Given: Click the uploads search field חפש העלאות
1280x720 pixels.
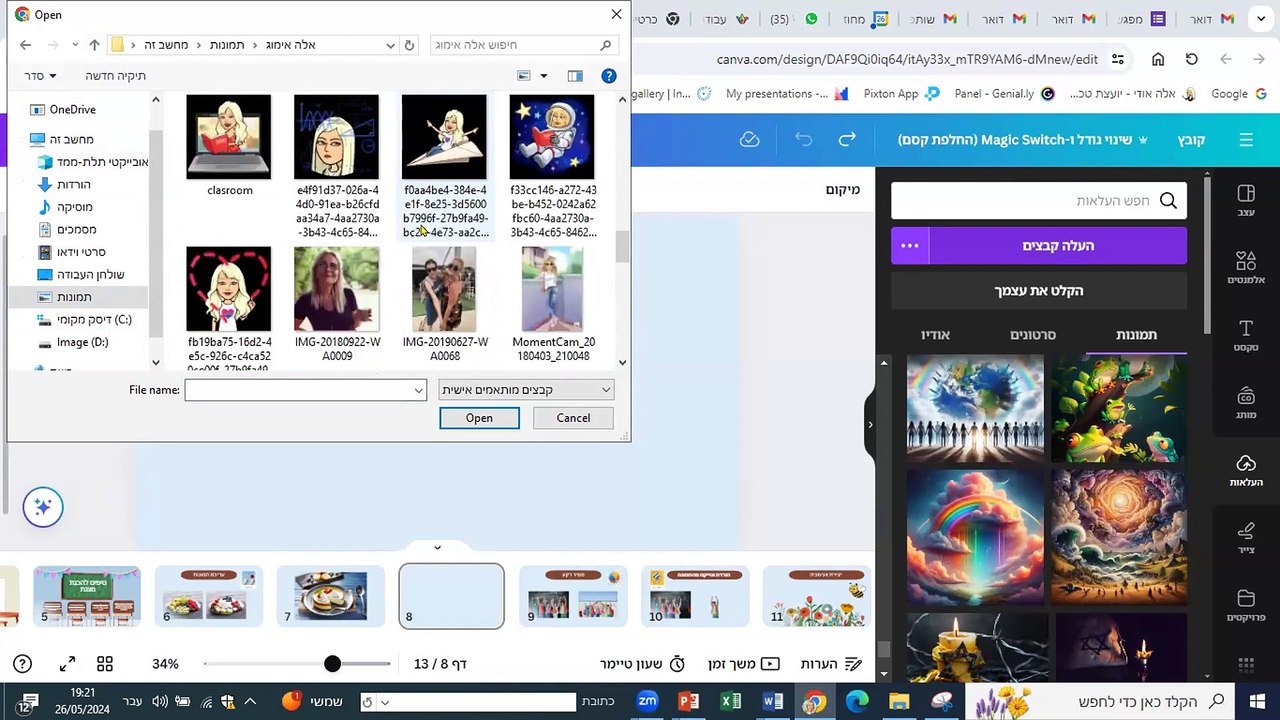Looking at the screenshot, I should coord(1039,201).
